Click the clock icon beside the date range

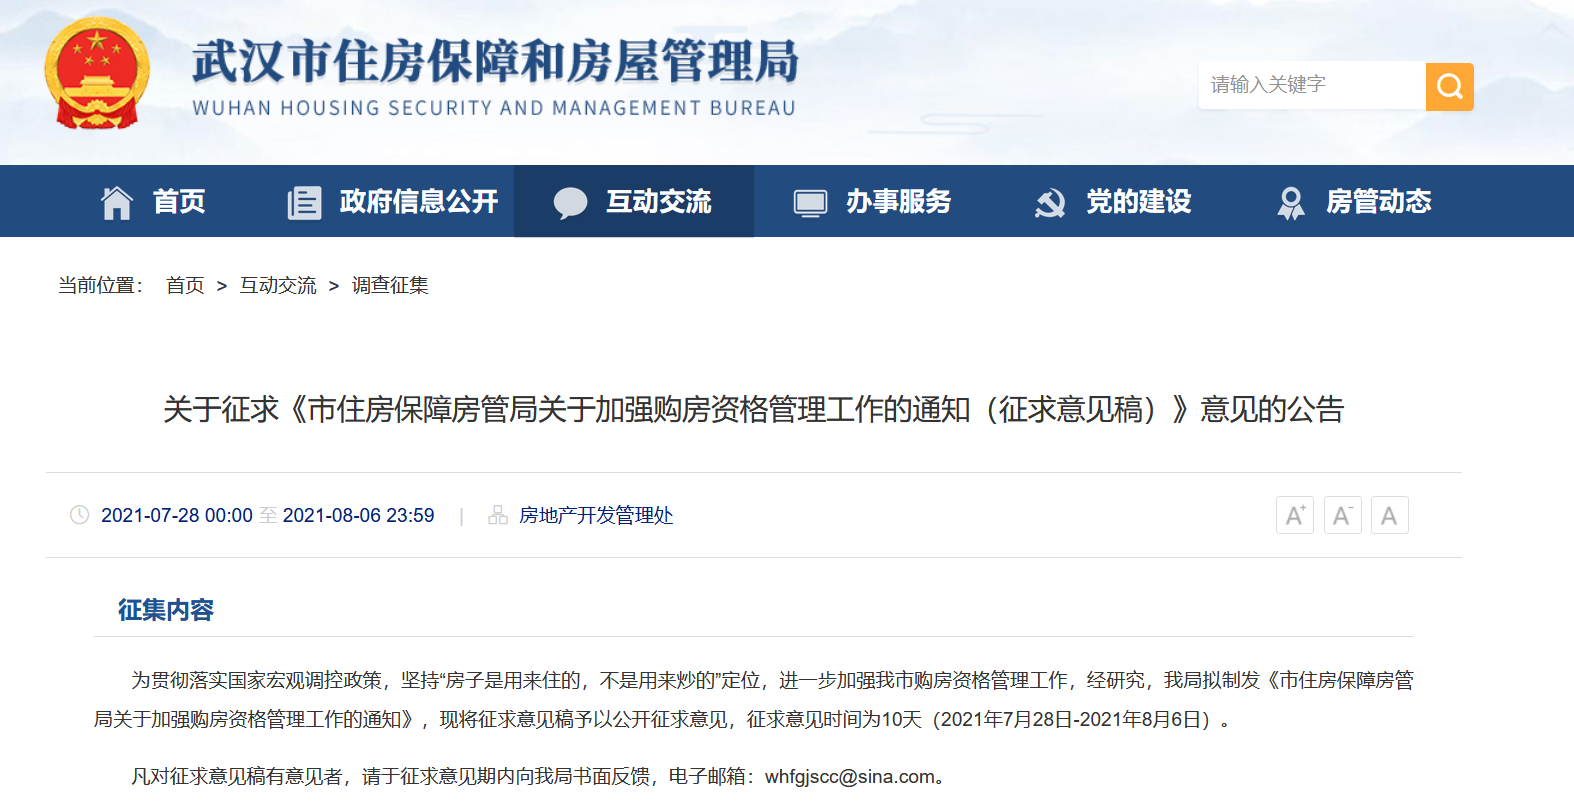pos(80,515)
